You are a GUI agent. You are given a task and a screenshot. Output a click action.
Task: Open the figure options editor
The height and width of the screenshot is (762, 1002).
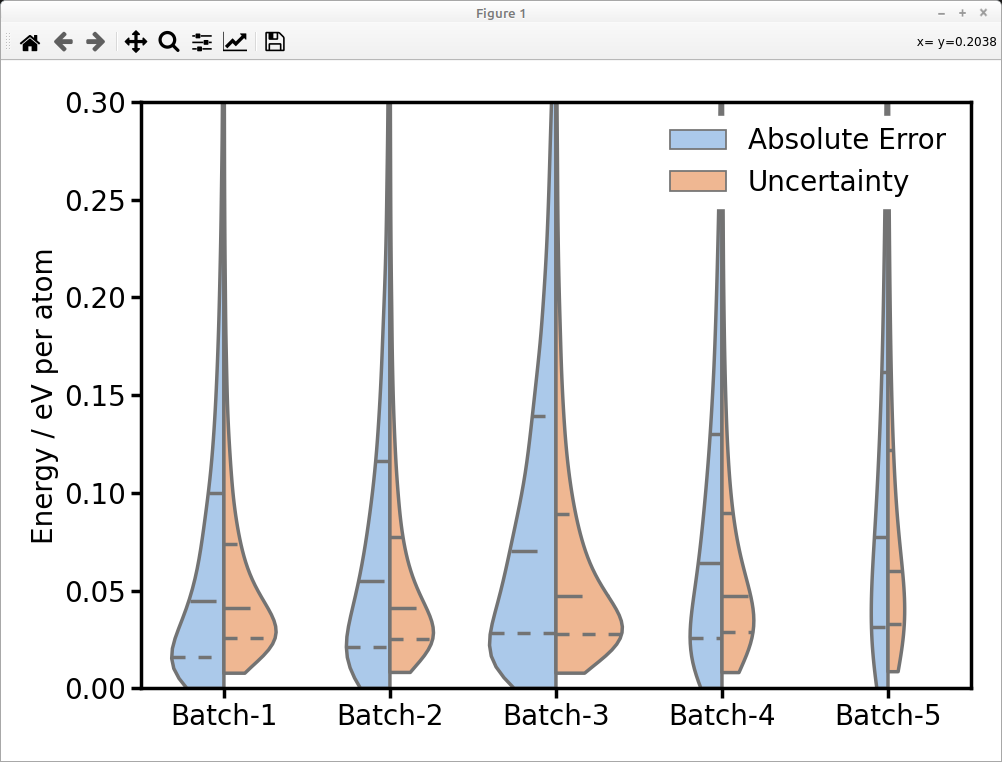235,42
